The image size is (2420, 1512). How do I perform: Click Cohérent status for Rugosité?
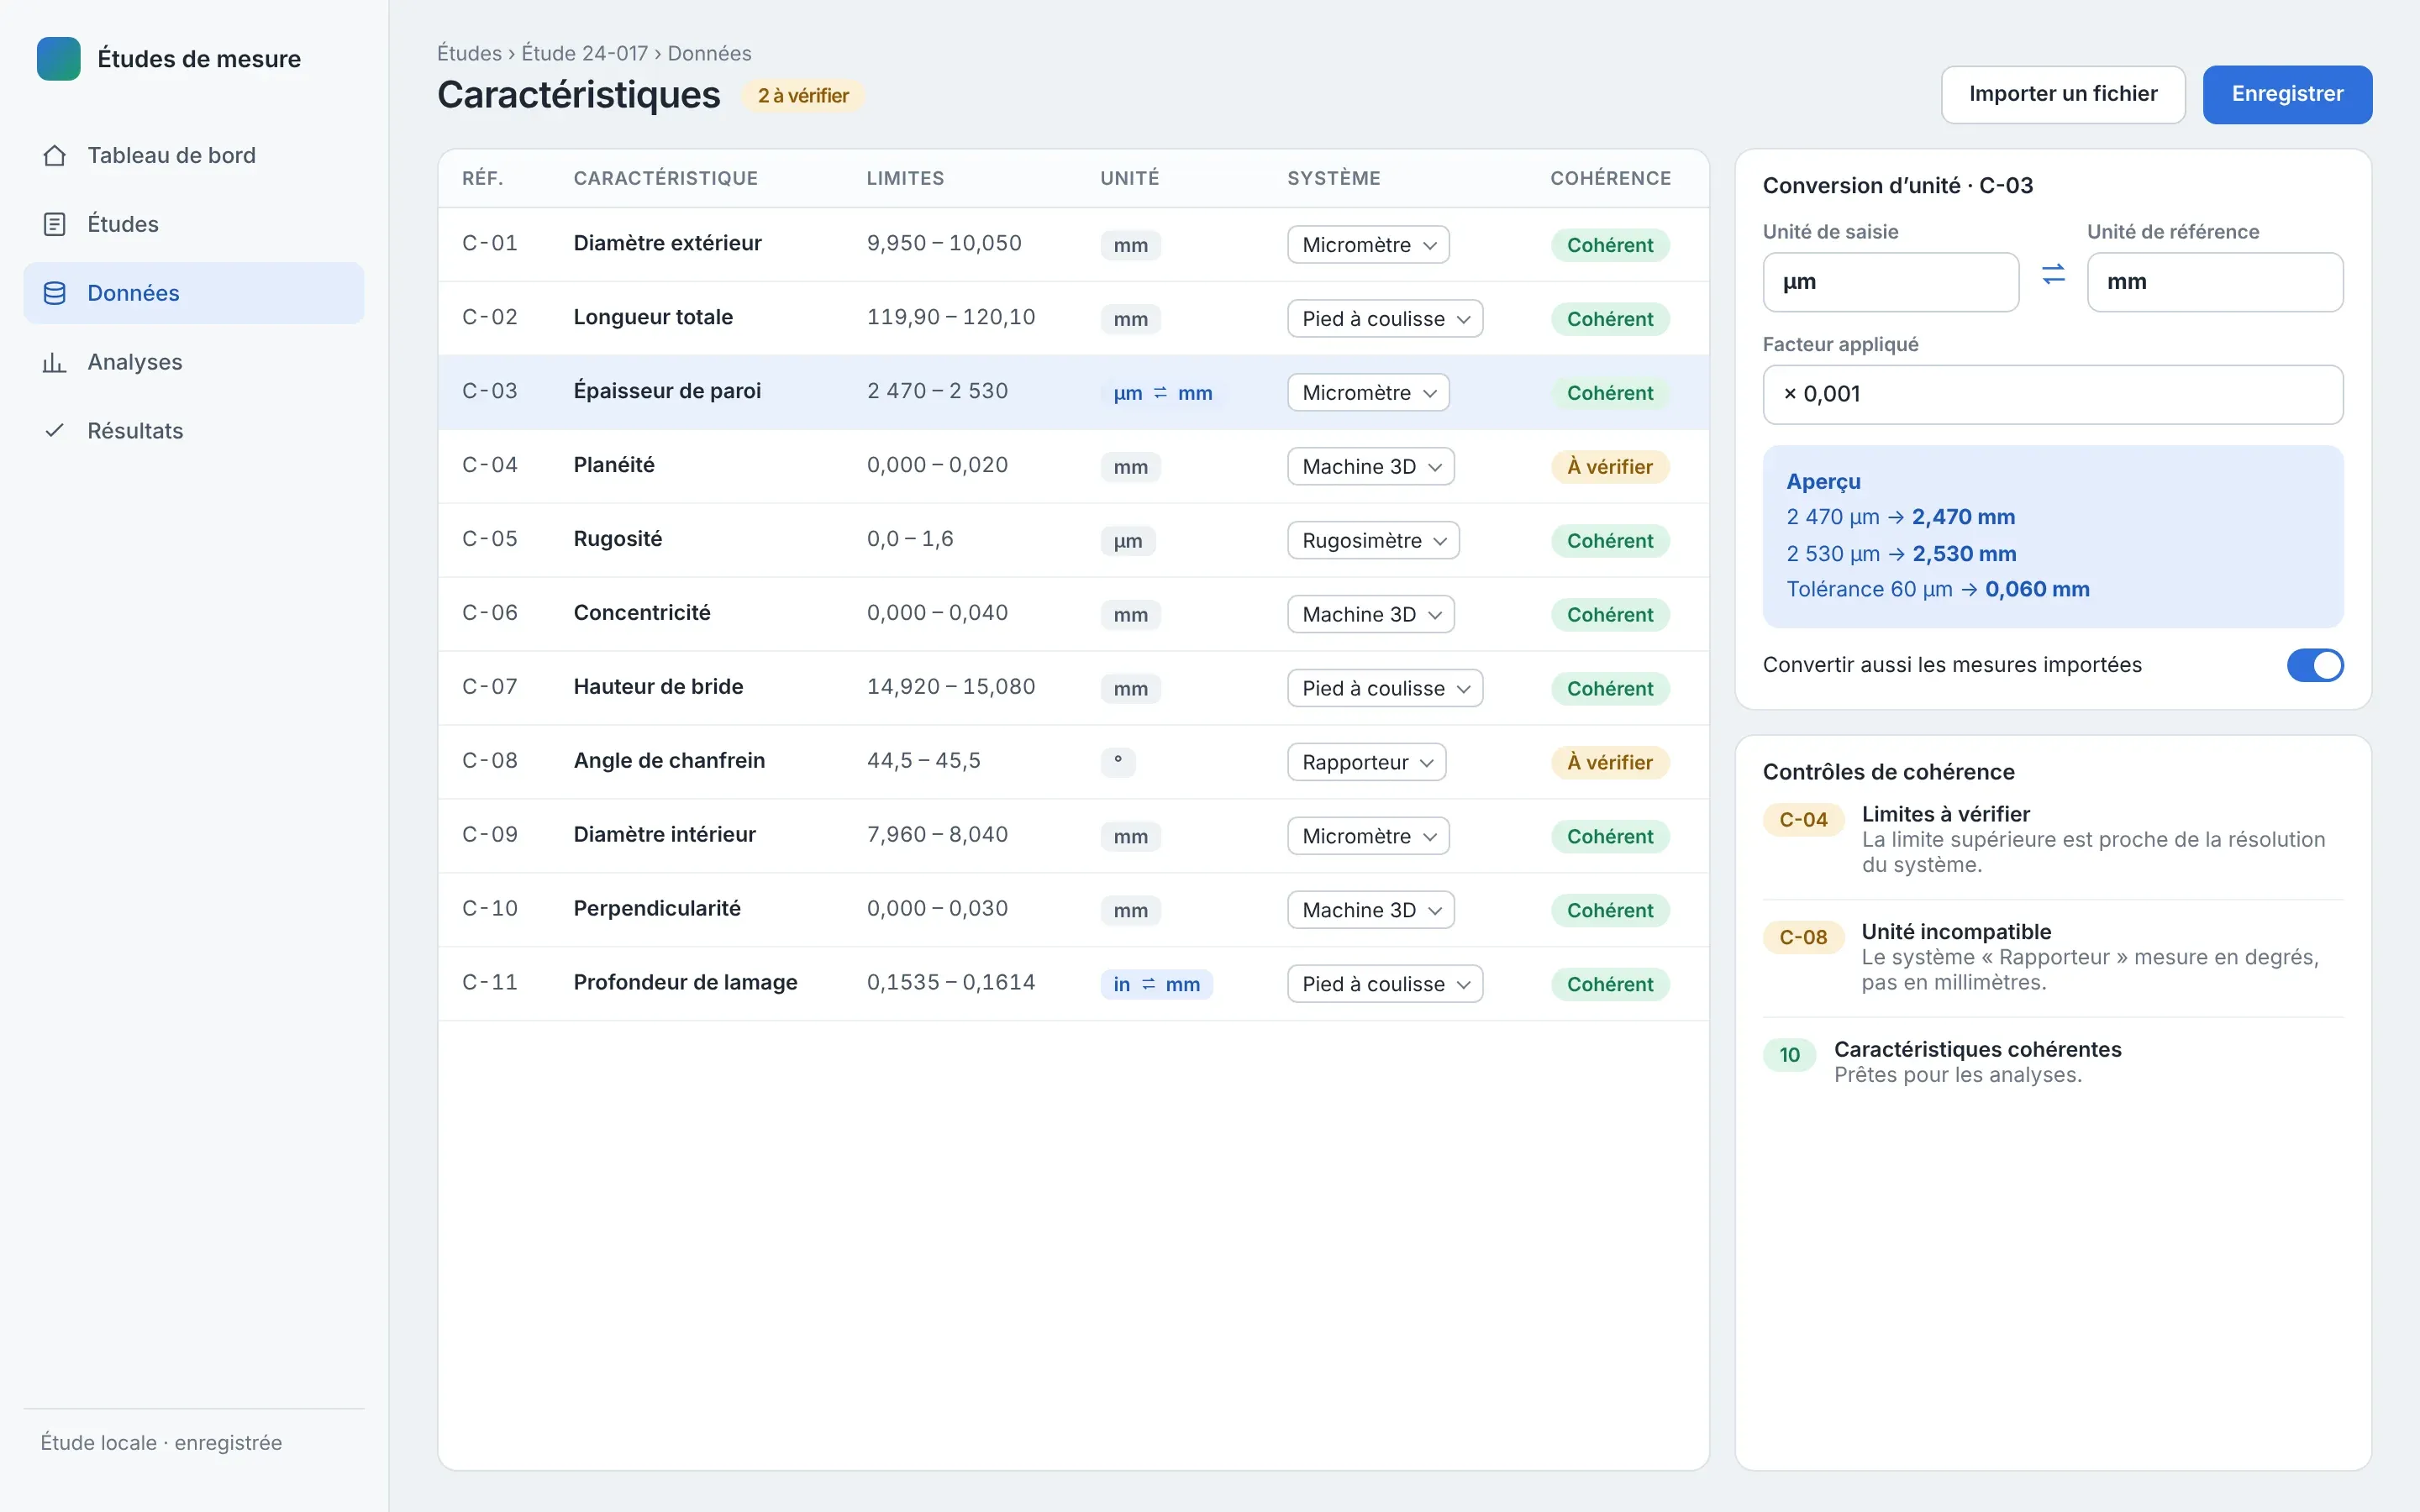pos(1609,541)
